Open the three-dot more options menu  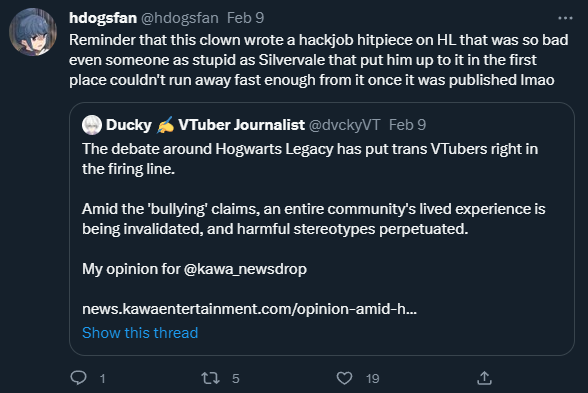coord(565,18)
